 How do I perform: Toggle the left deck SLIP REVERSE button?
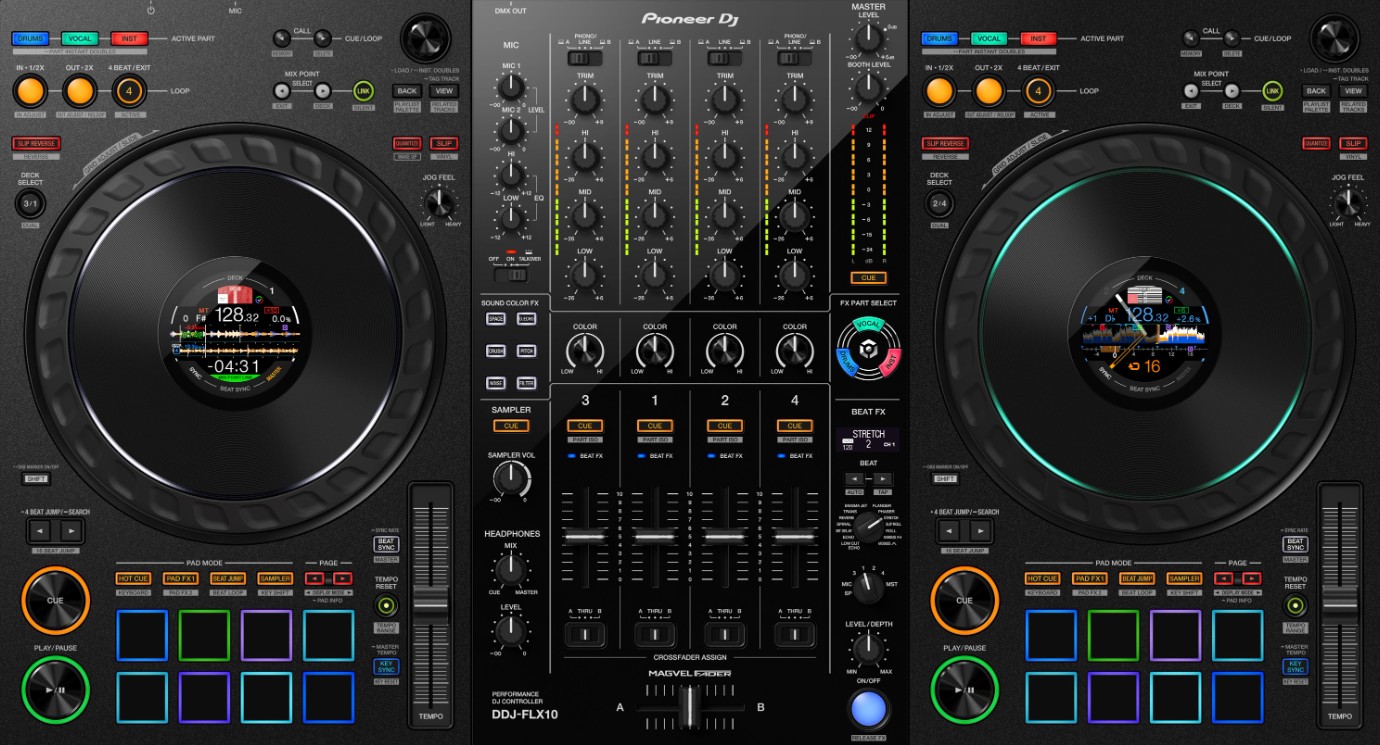point(36,143)
